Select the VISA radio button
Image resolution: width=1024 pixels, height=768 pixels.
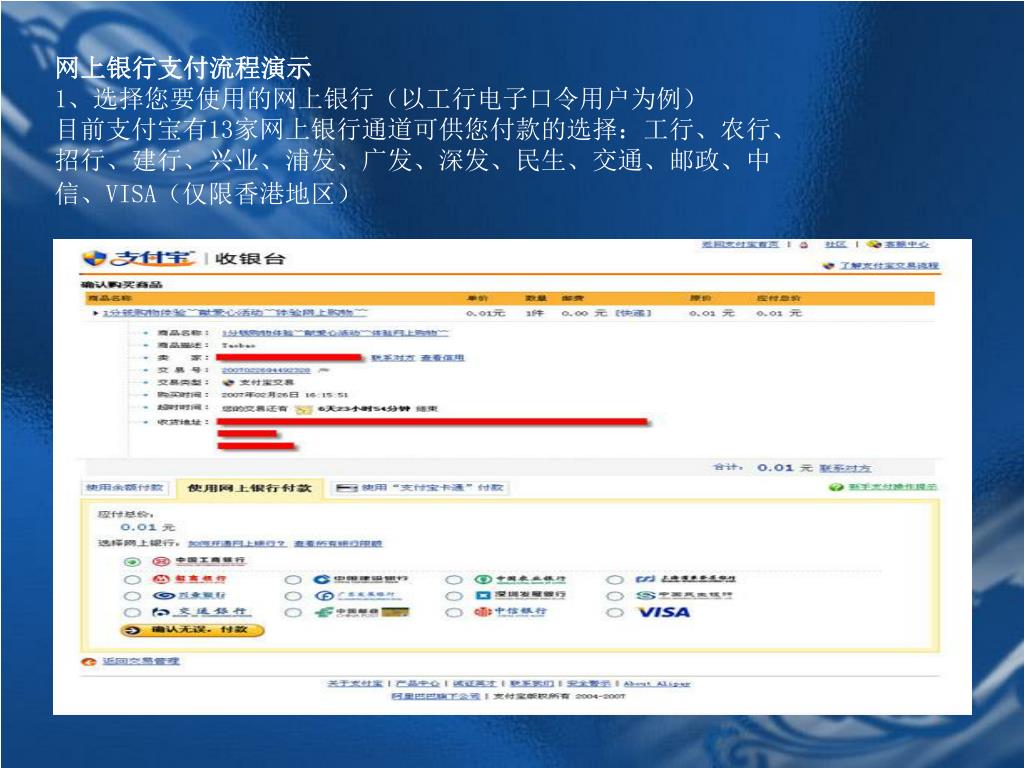click(615, 613)
